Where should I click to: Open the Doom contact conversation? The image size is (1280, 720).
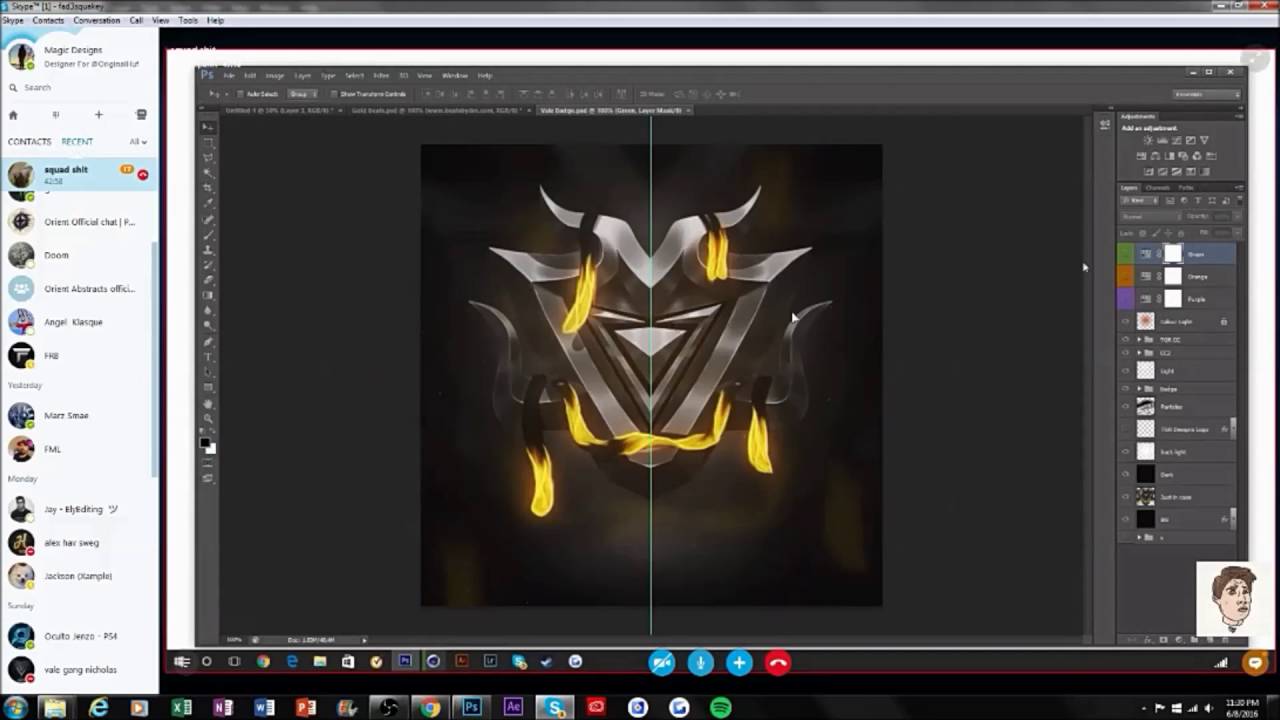79,255
